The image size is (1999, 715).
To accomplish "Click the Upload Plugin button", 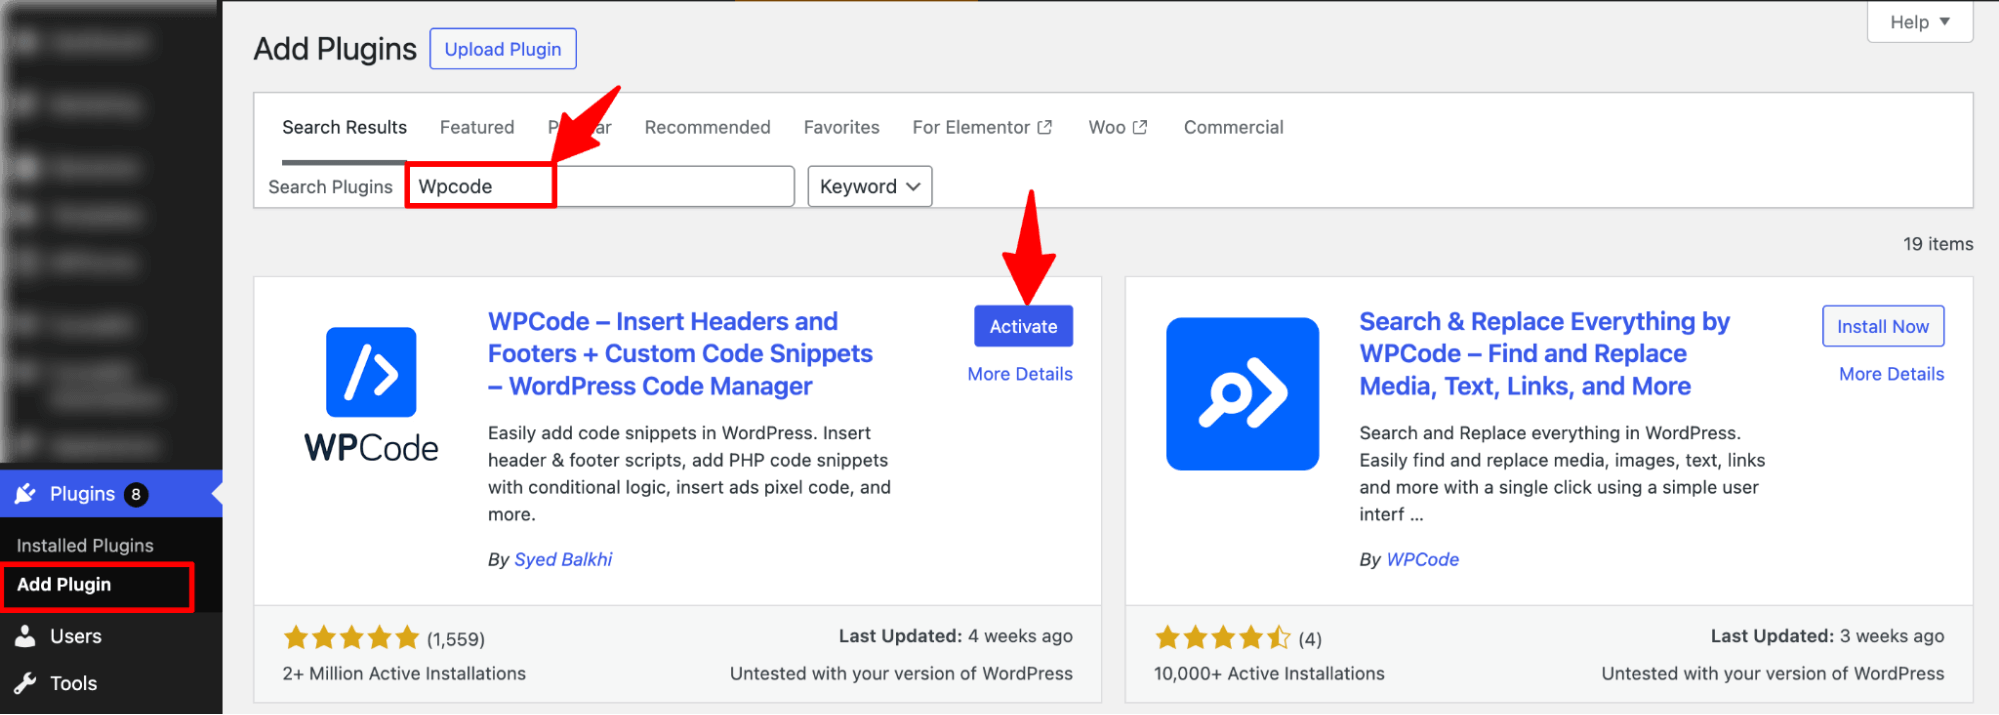I will pyautogui.click(x=503, y=49).
